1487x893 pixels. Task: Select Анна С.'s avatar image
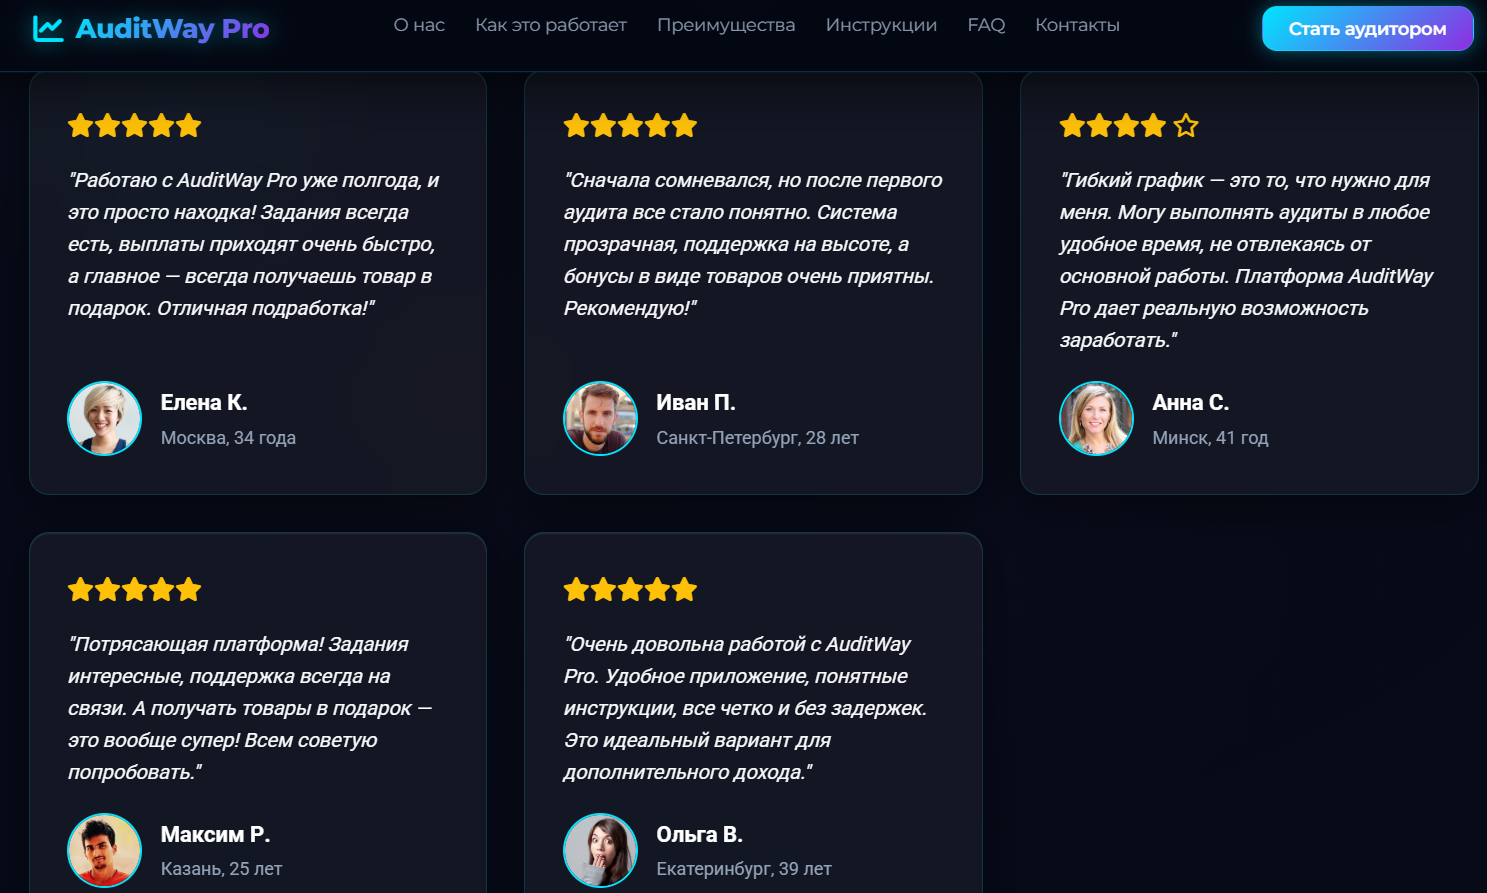(1096, 418)
